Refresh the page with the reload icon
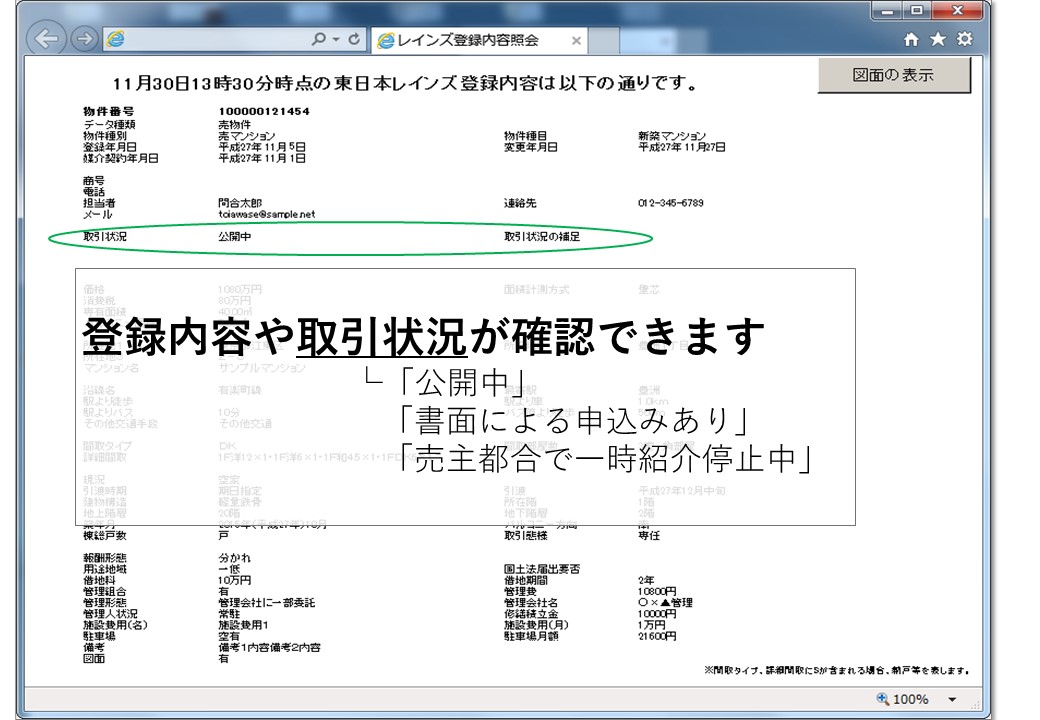The image size is (1040, 720). pos(354,40)
